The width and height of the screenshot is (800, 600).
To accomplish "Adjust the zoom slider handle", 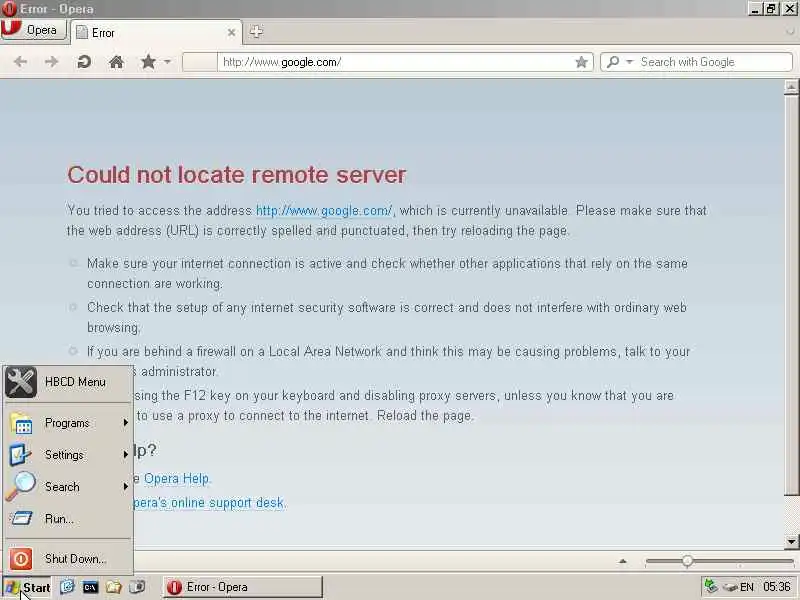I will click(x=687, y=561).
